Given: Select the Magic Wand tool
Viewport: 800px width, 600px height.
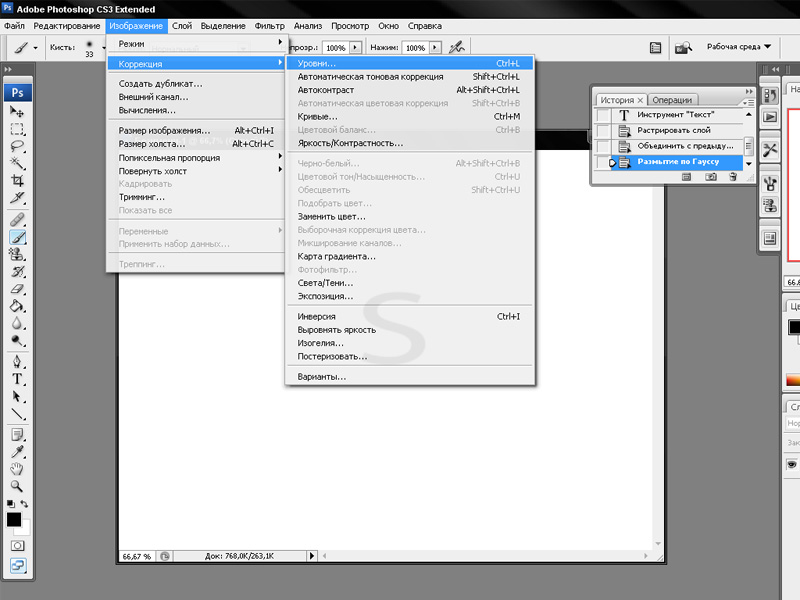Looking at the screenshot, I should coord(17,163).
